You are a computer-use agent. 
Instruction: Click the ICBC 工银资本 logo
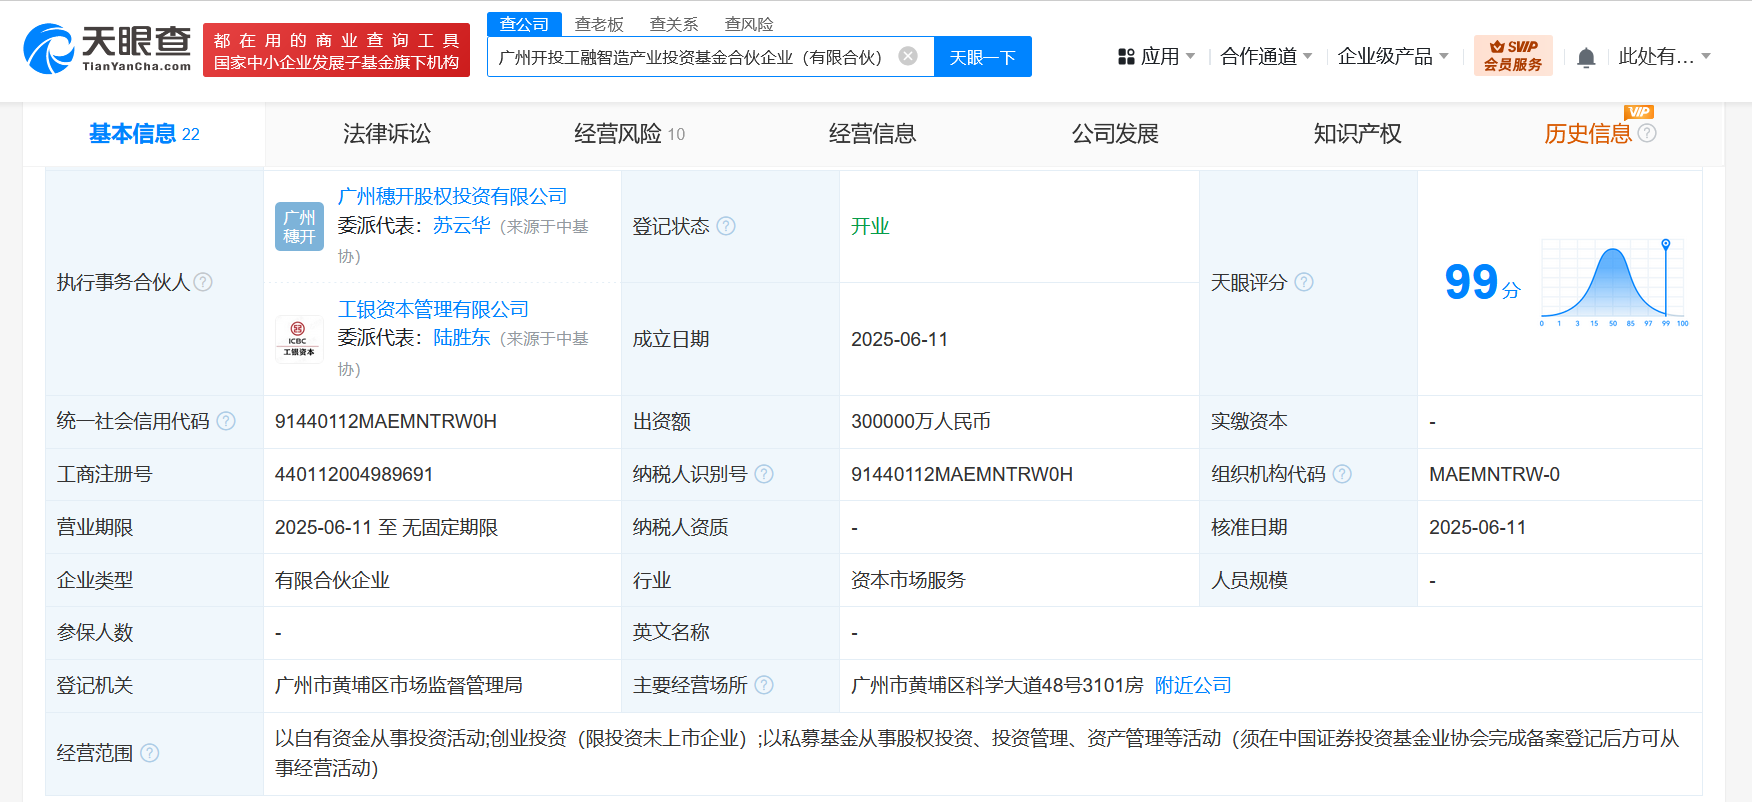coord(299,339)
